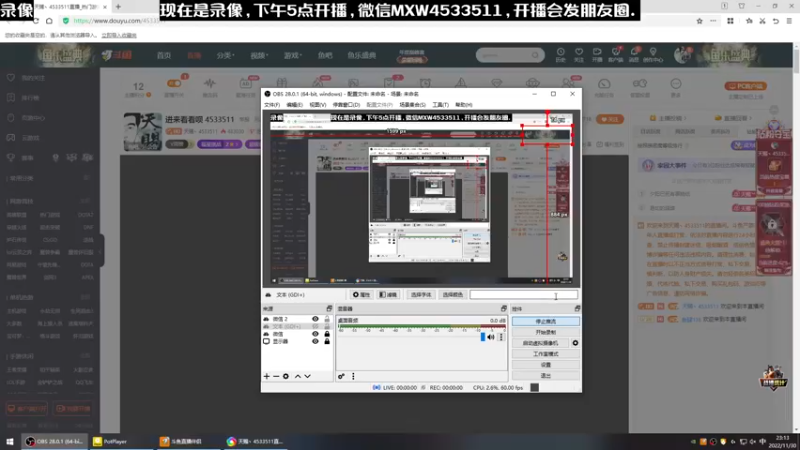Open Douyu 关注 heart icon in header

click(579, 55)
